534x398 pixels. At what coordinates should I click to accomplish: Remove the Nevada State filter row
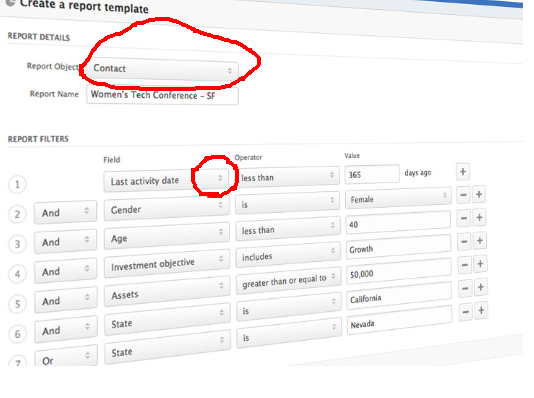click(466, 312)
